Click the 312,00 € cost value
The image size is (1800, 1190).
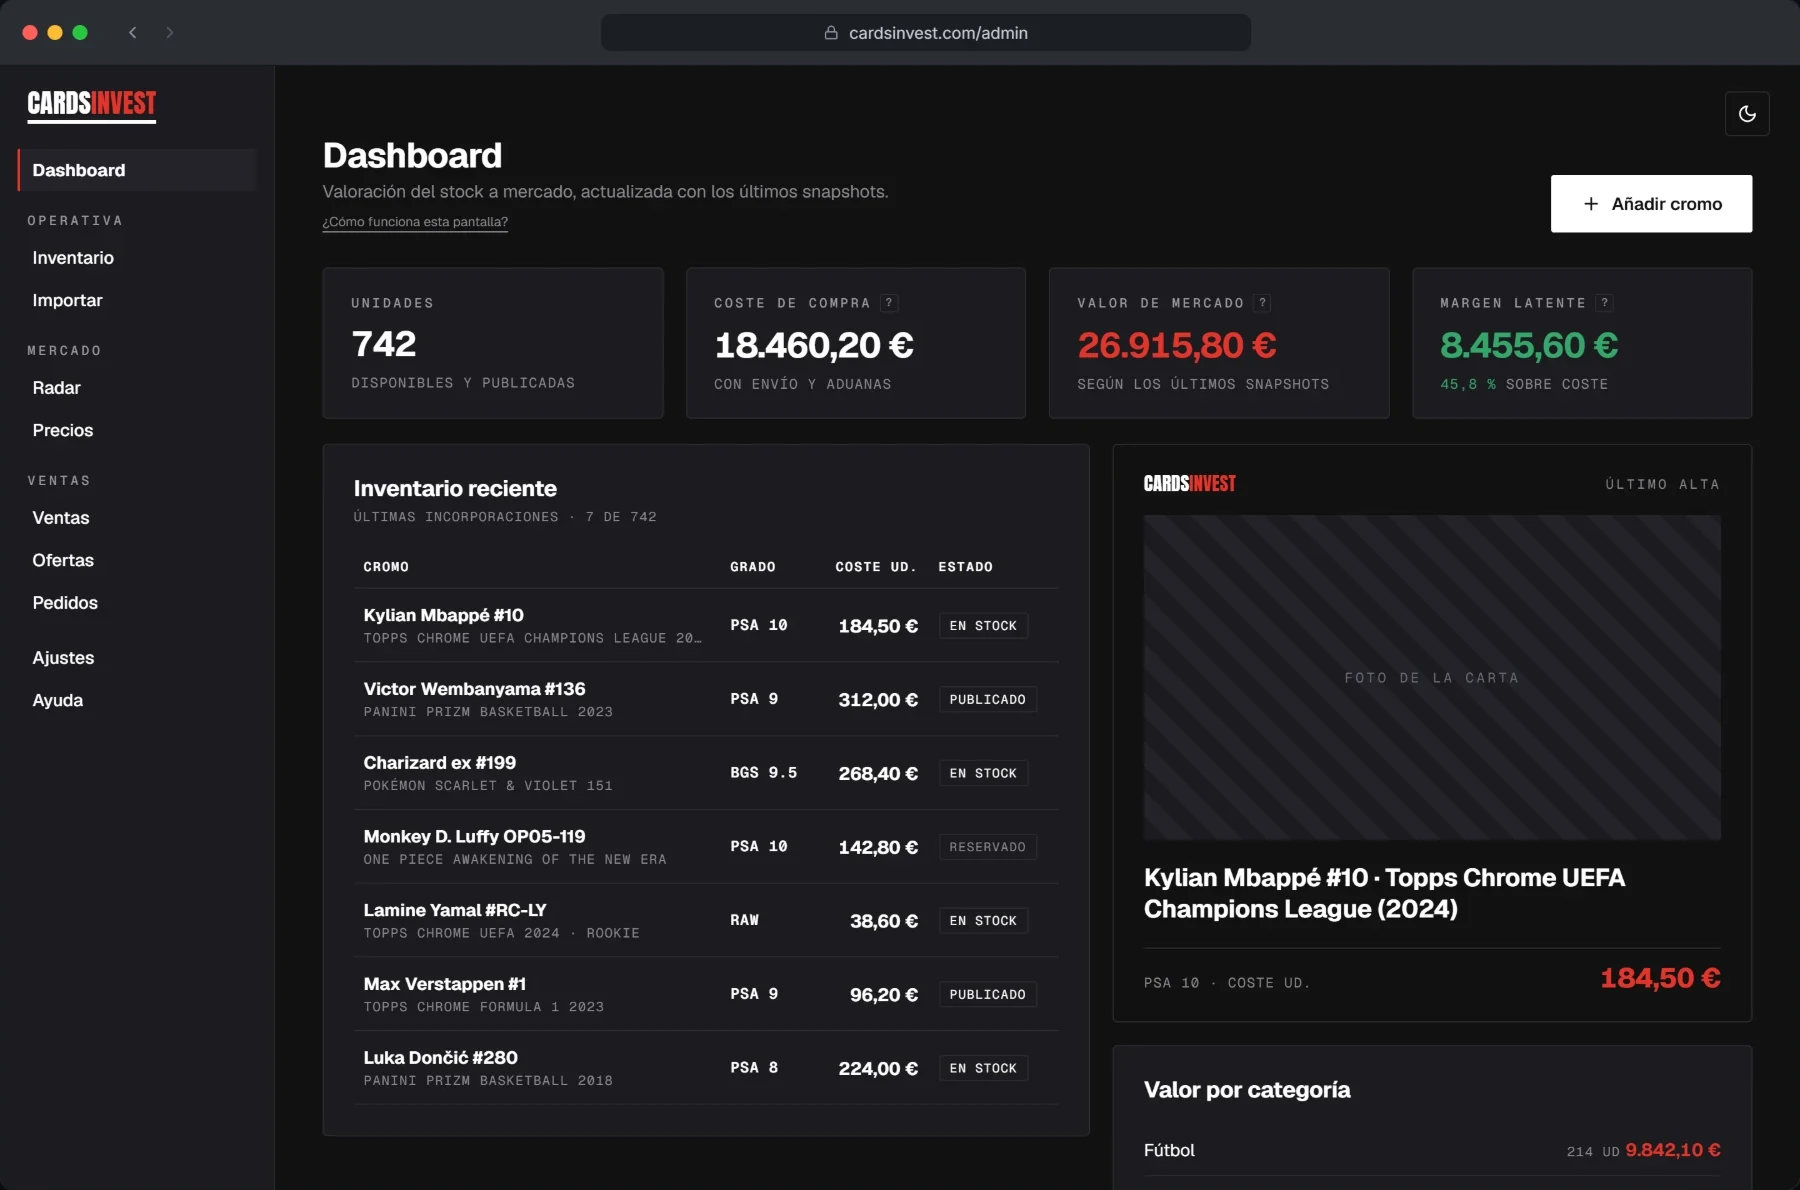(878, 700)
